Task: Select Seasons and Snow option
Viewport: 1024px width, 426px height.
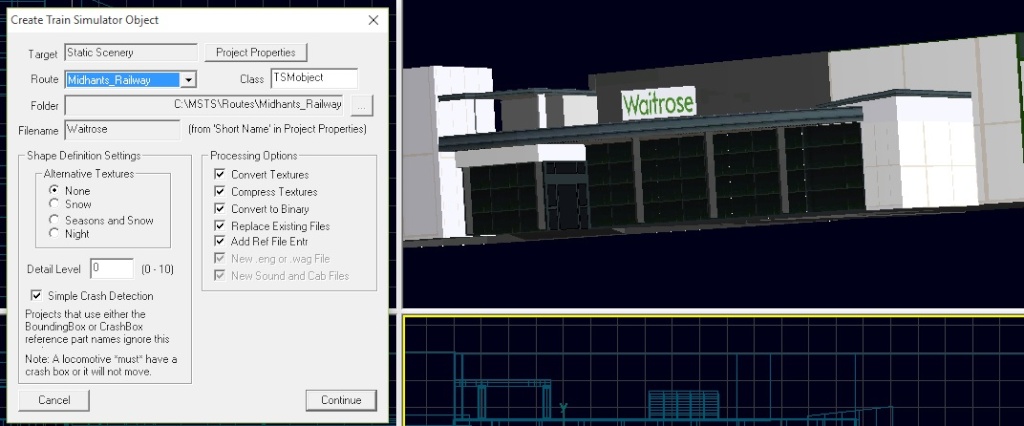Action: pyautogui.click(x=54, y=220)
